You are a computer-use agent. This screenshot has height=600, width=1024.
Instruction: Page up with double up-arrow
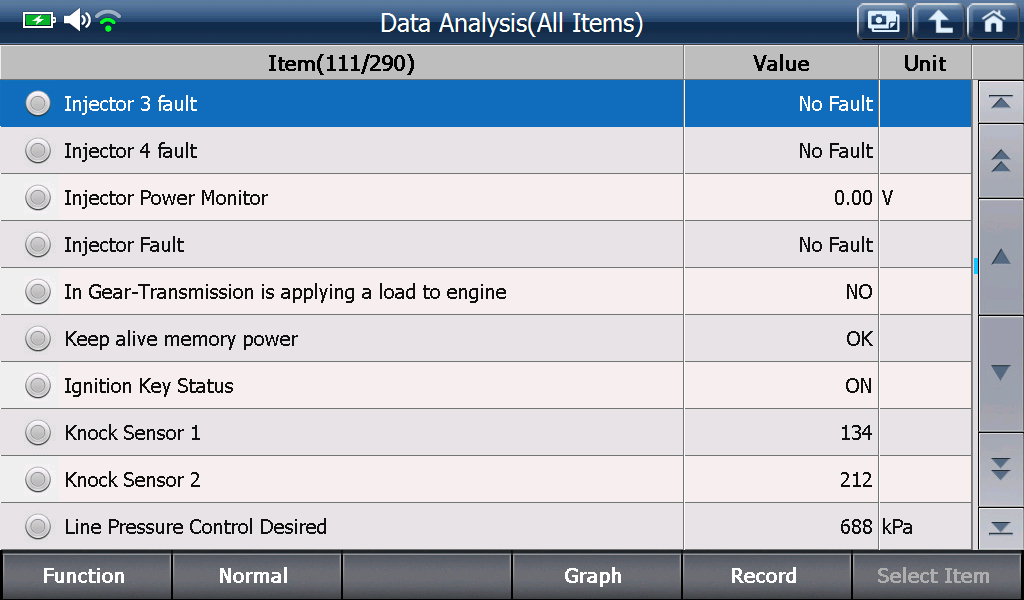coord(1000,161)
